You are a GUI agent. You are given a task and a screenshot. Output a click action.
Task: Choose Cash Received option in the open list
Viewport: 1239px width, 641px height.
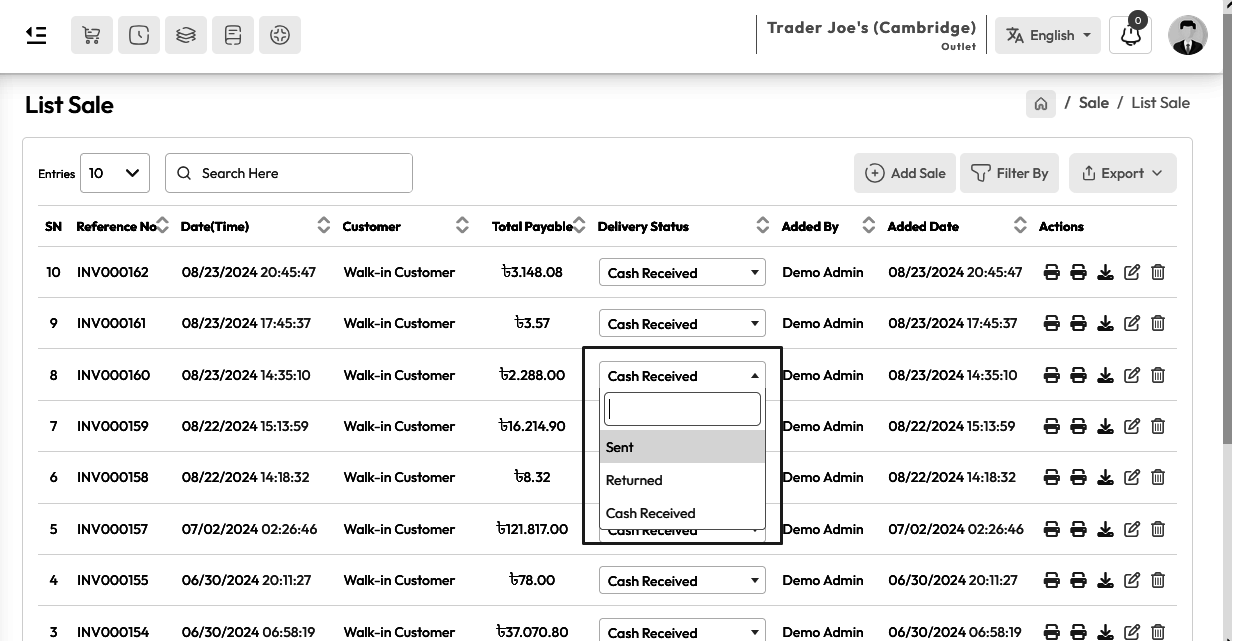(x=682, y=513)
